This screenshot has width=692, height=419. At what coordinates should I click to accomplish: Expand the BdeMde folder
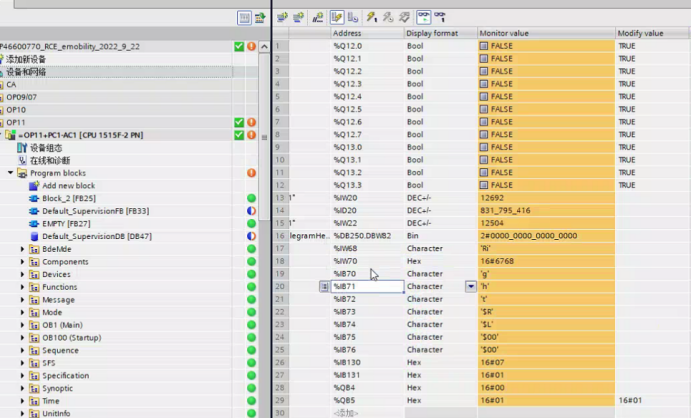22,249
